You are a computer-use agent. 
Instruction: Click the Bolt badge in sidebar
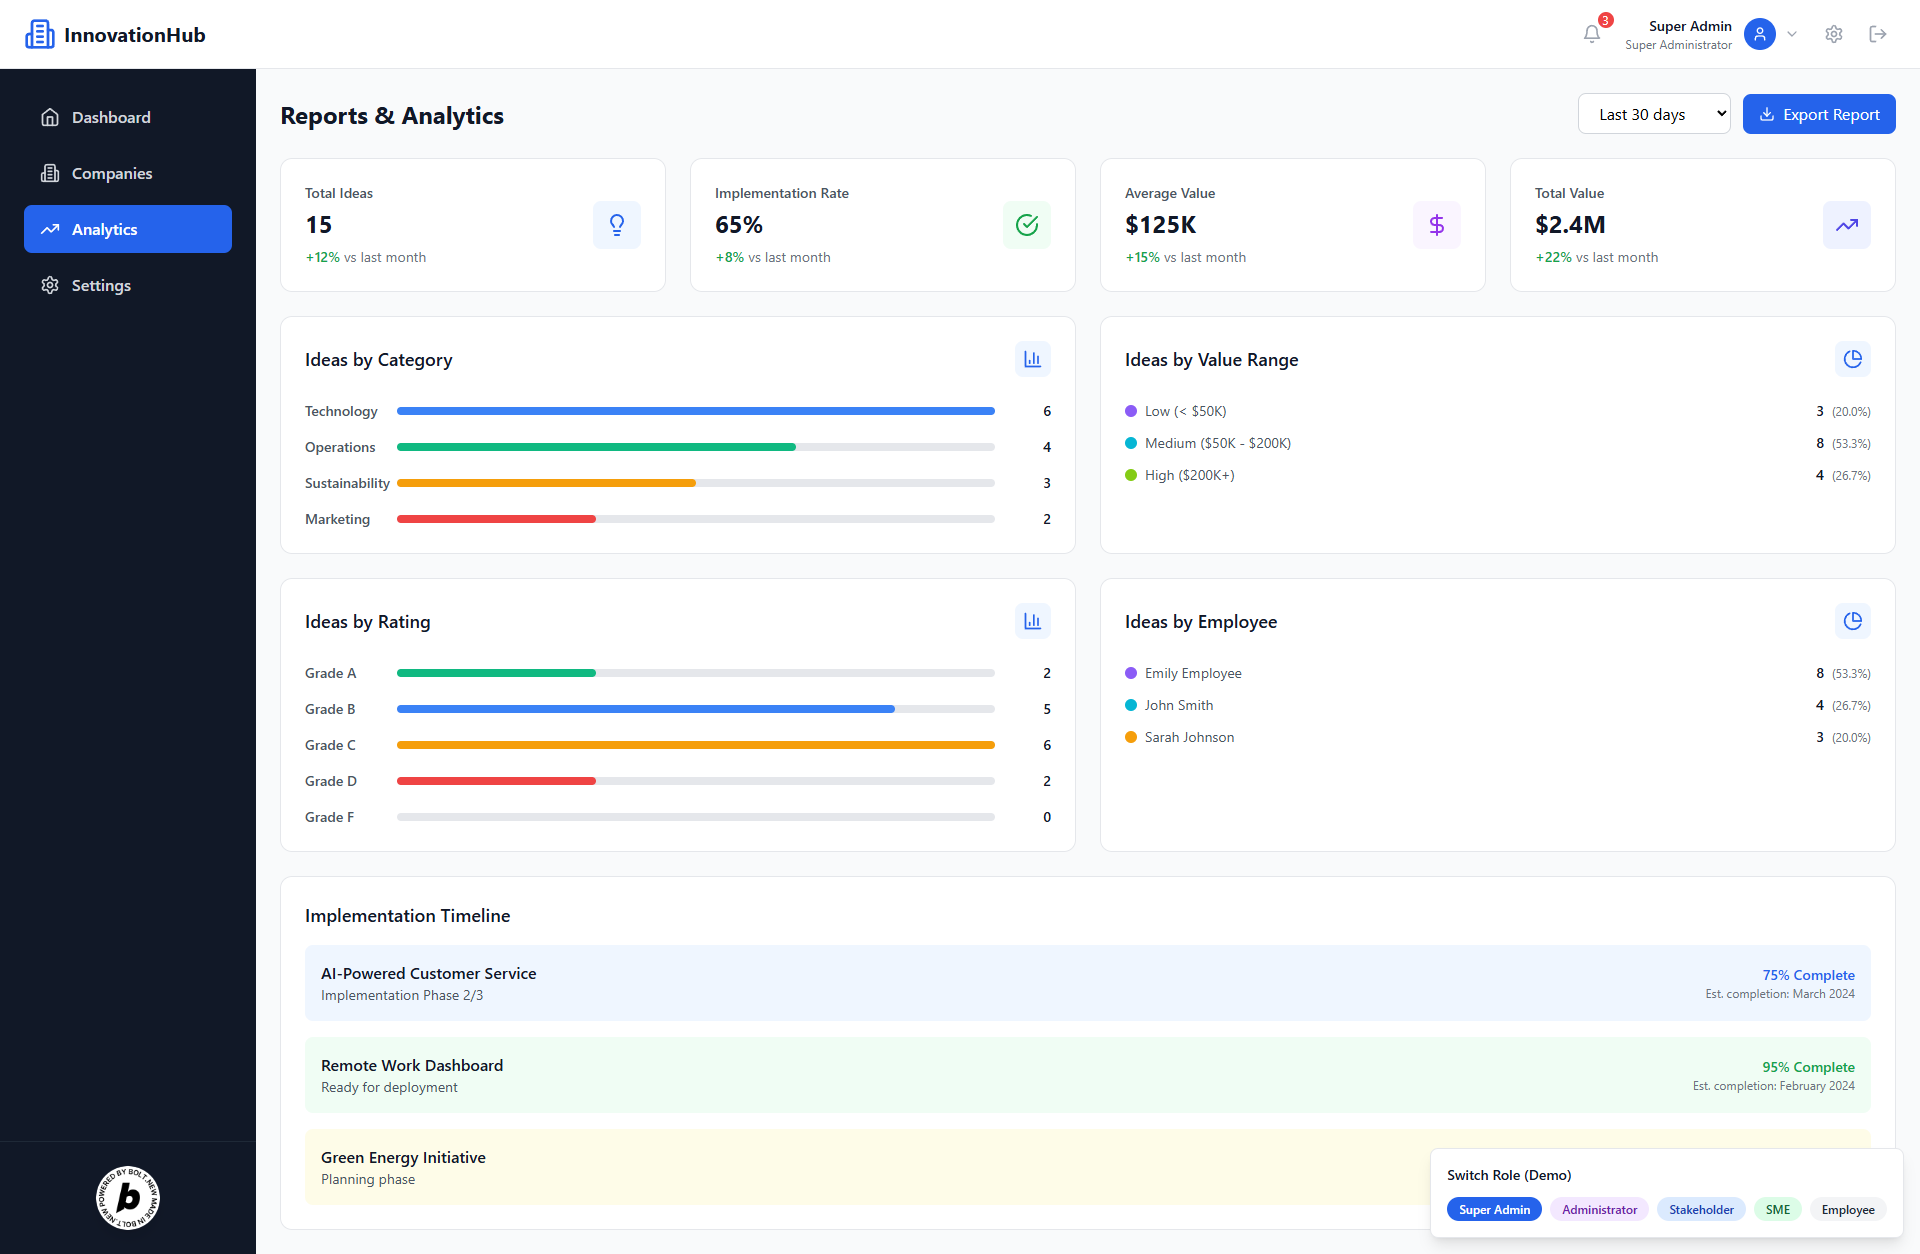128,1197
